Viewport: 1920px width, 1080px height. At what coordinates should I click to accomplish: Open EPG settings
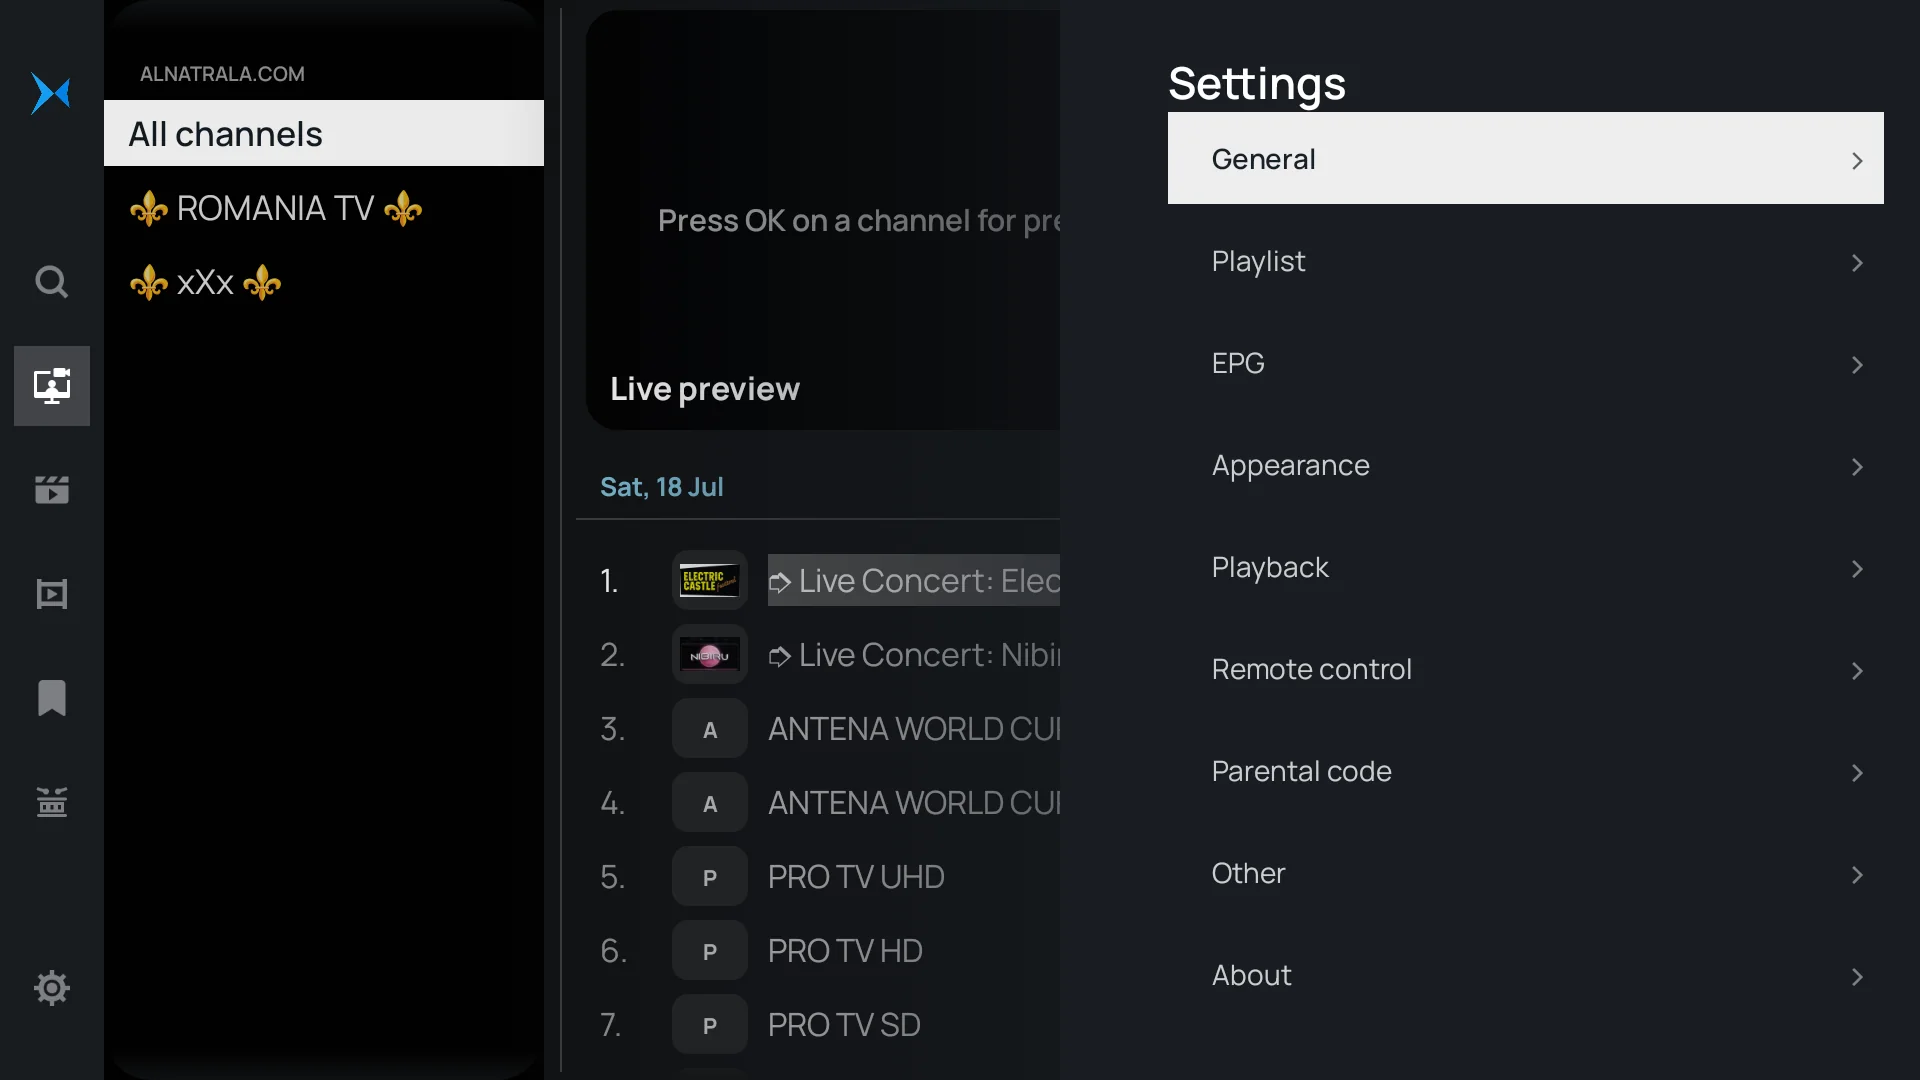coord(1526,363)
